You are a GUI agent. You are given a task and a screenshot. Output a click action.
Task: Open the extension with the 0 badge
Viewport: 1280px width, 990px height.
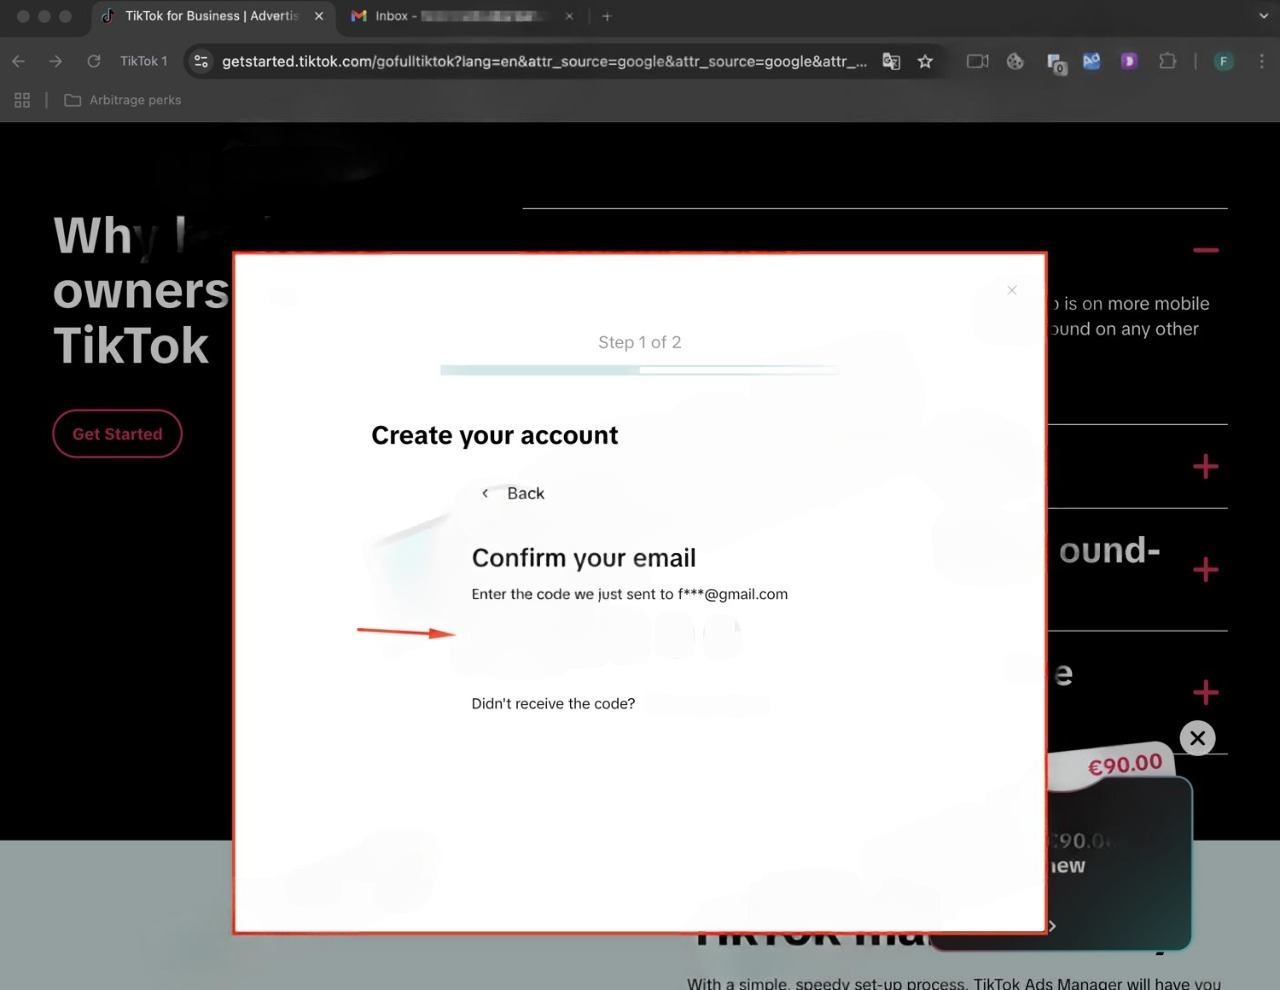(1055, 63)
